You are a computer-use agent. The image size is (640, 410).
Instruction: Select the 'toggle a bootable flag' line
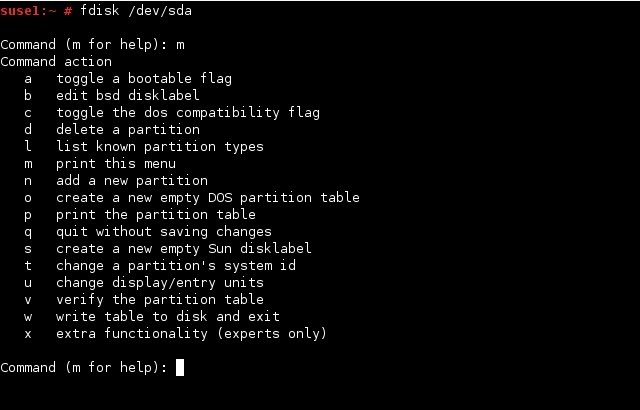(144, 78)
